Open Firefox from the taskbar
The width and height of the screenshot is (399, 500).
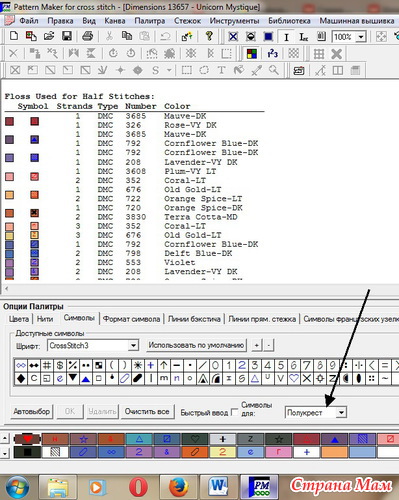coord(179,487)
